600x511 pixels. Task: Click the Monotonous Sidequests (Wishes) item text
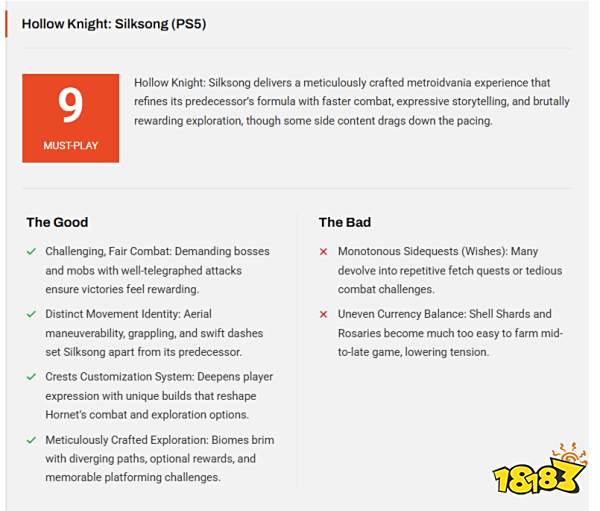[450, 271]
